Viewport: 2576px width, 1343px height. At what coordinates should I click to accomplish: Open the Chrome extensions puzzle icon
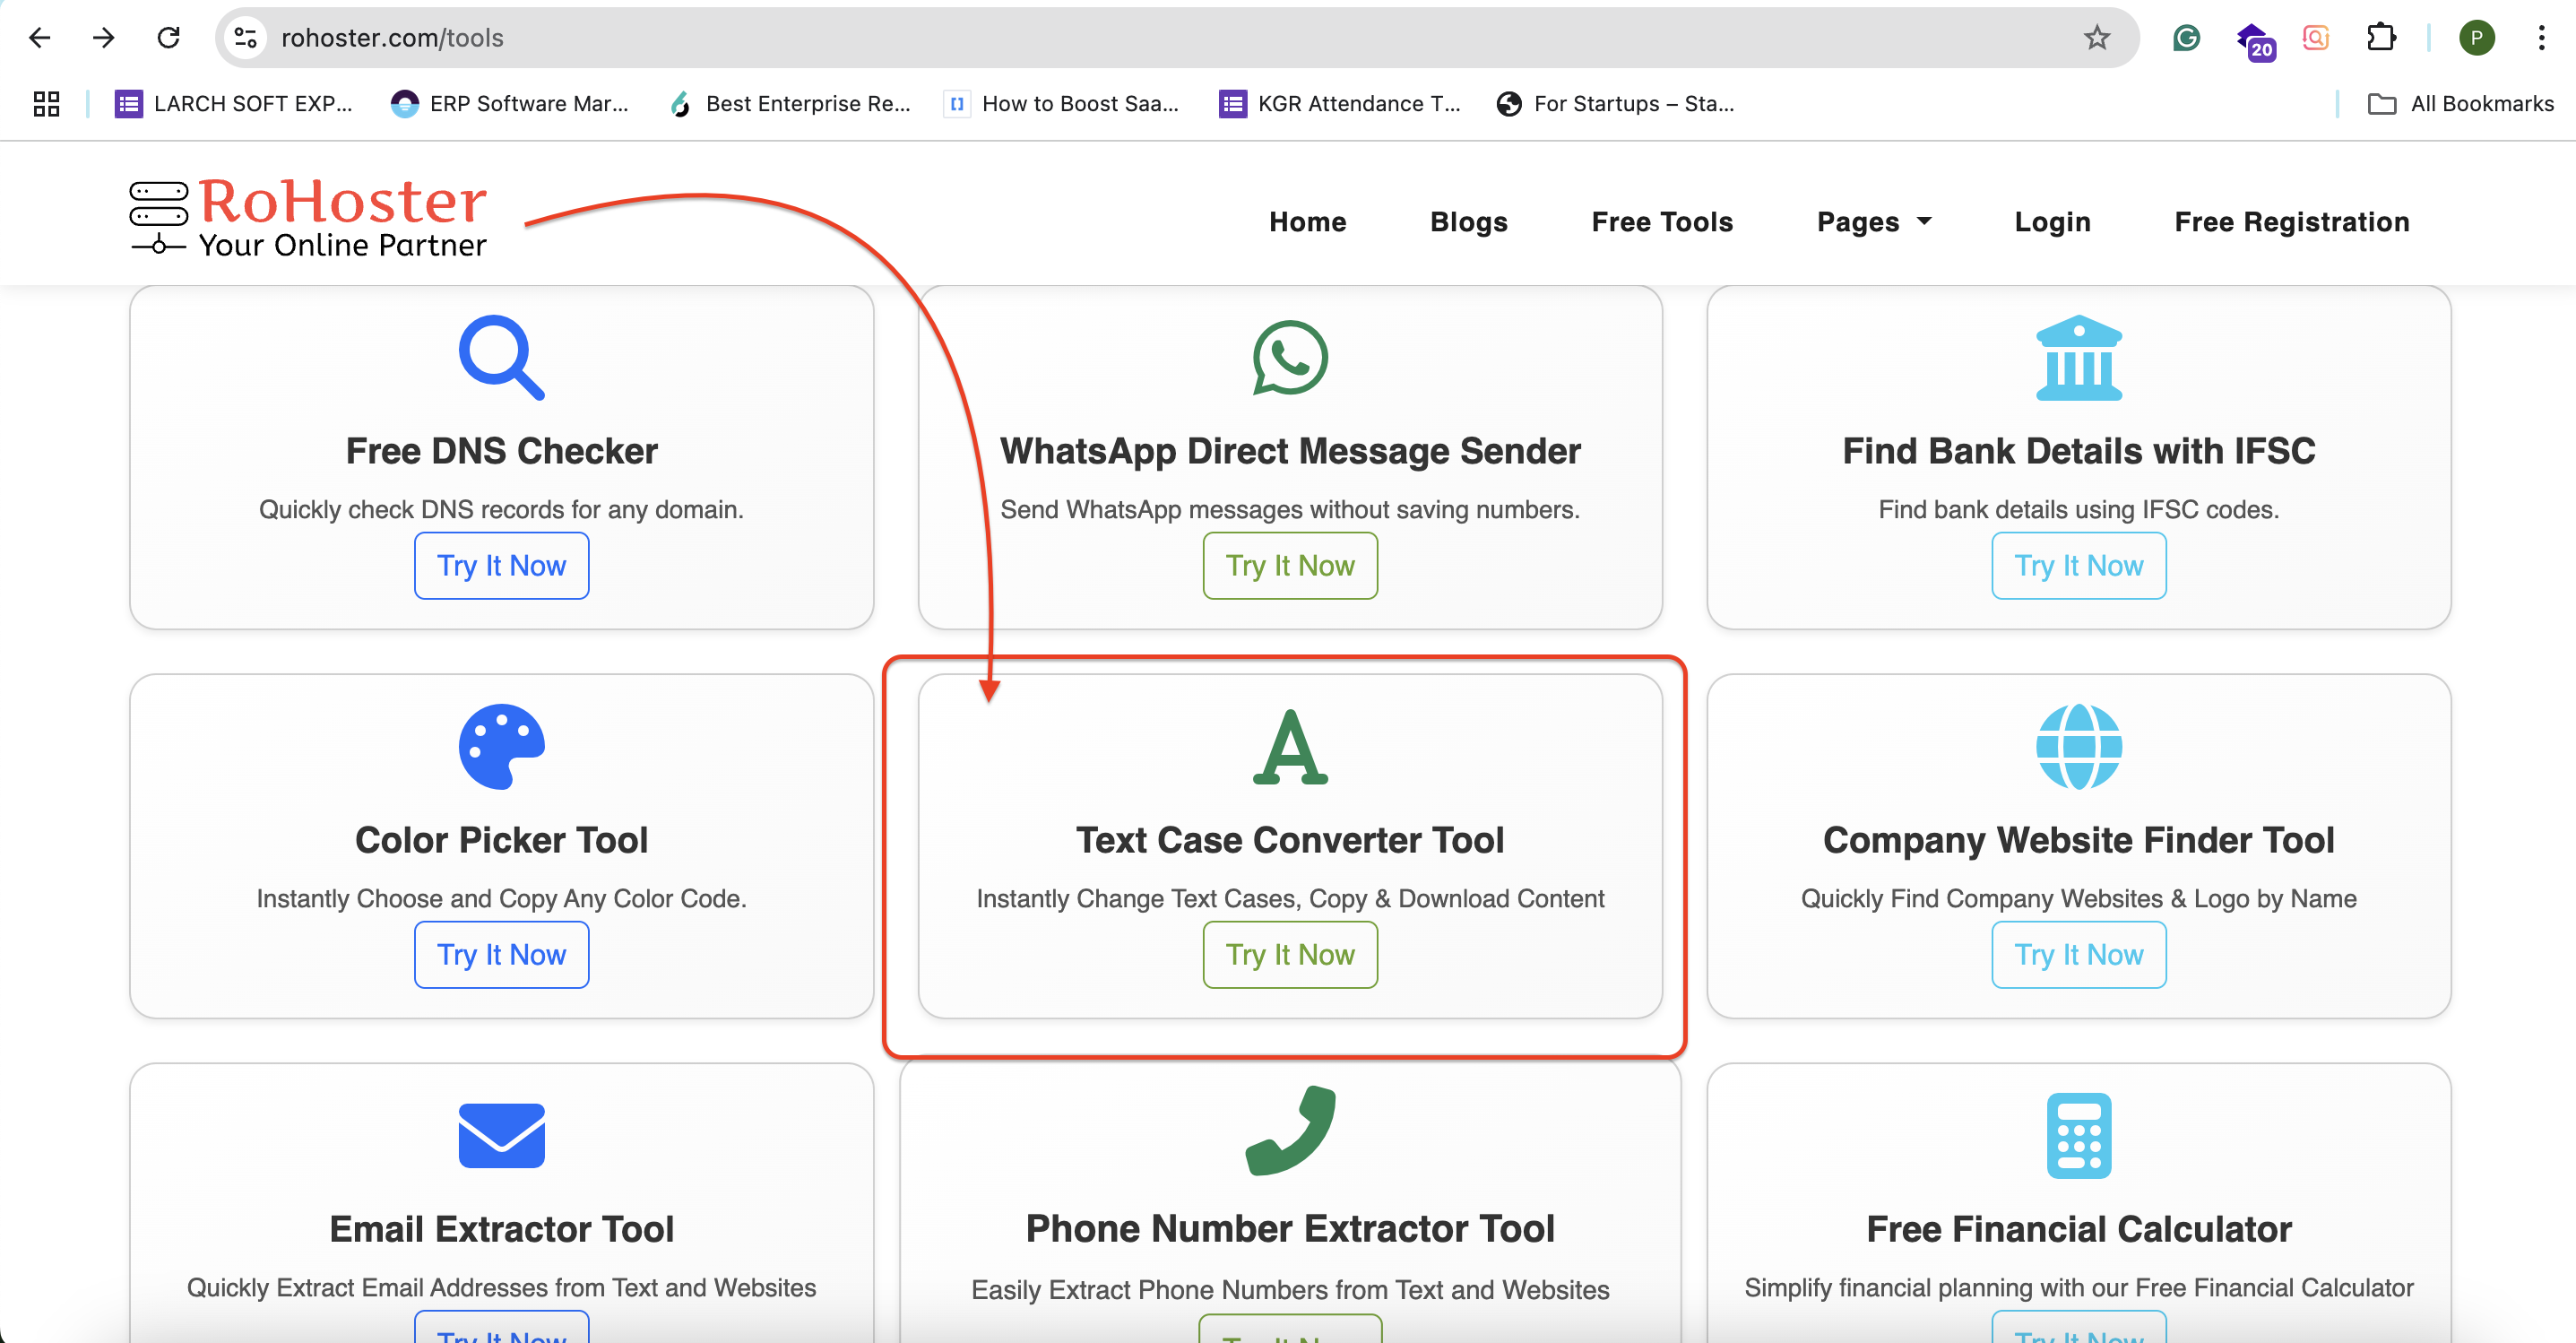2381,38
